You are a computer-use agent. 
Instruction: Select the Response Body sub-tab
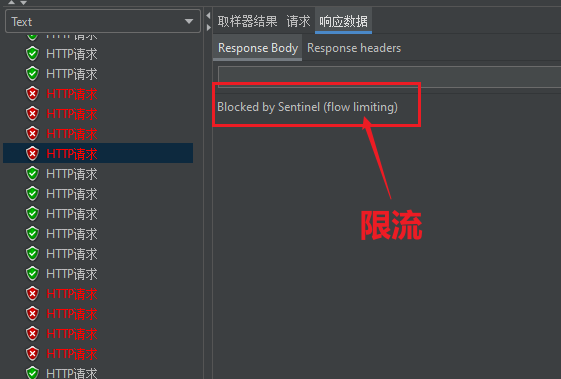[258, 48]
